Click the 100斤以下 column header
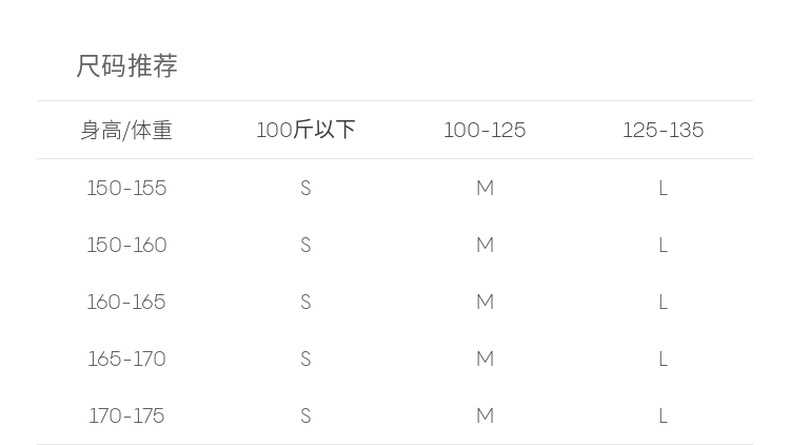 (306, 130)
